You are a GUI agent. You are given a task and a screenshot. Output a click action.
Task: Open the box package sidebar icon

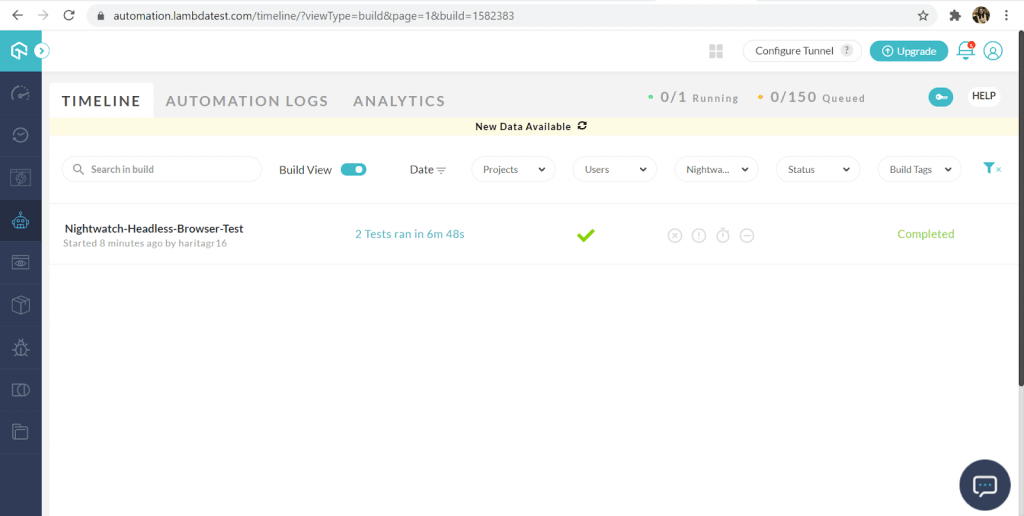click(21, 305)
